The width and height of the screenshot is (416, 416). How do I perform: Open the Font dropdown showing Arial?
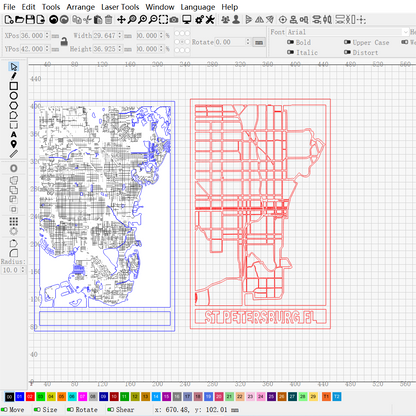click(348, 32)
